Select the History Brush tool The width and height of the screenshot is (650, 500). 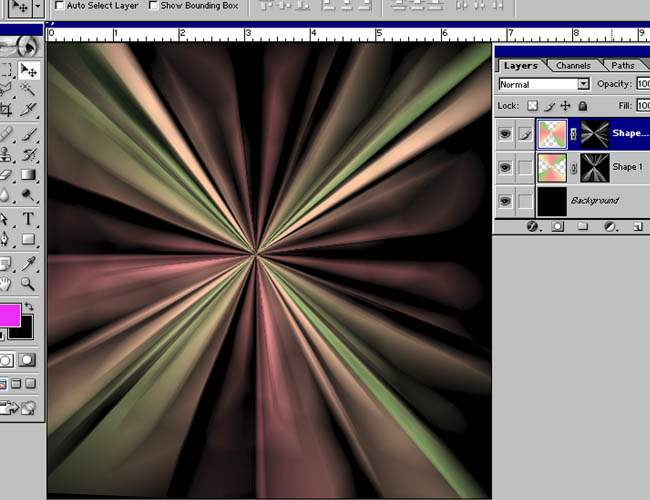tap(28, 155)
